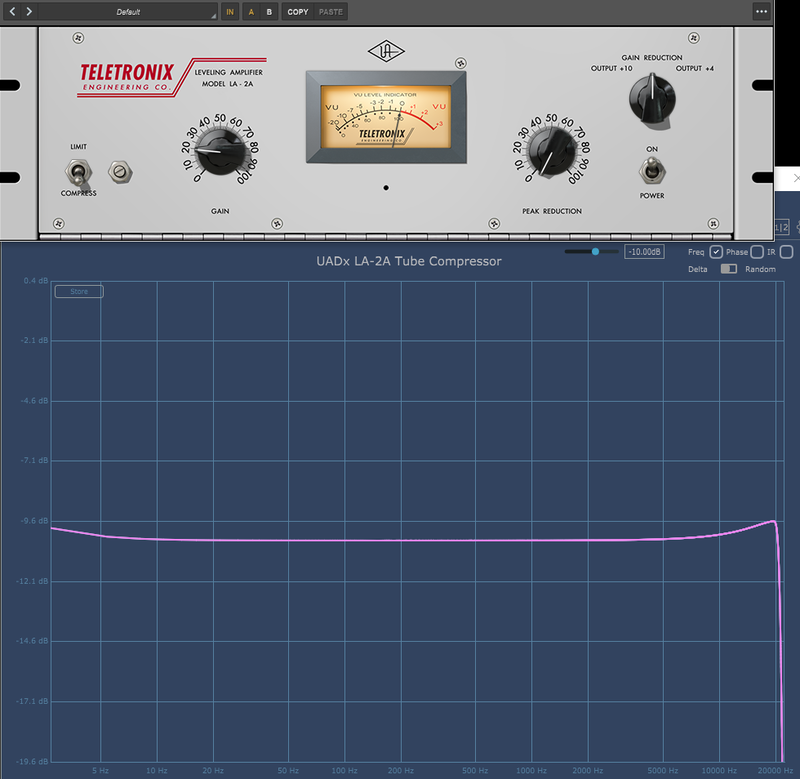Screen dimensions: 800x779
Task: Open the three-dots options menu
Action: tap(761, 11)
